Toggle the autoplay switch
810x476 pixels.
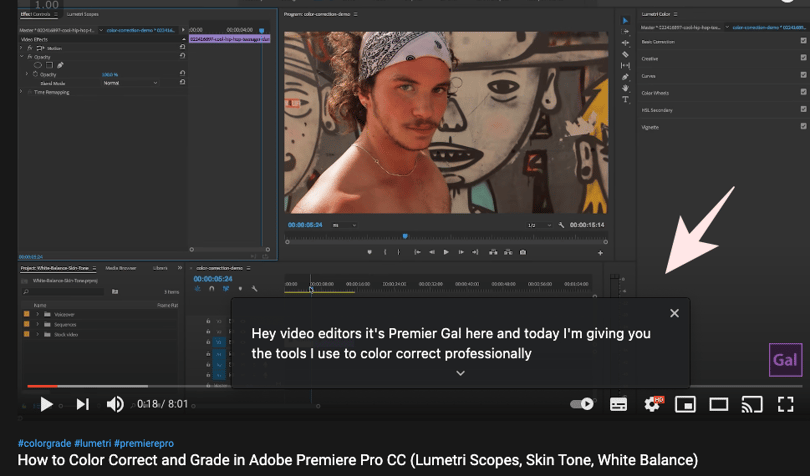click(x=582, y=404)
